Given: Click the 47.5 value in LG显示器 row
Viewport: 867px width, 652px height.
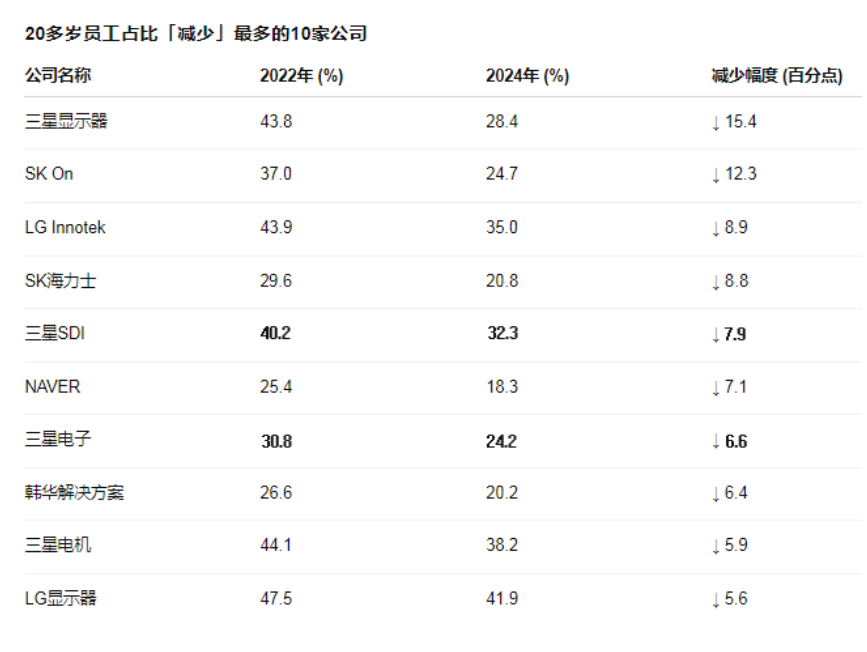Looking at the screenshot, I should pyautogui.click(x=276, y=598).
